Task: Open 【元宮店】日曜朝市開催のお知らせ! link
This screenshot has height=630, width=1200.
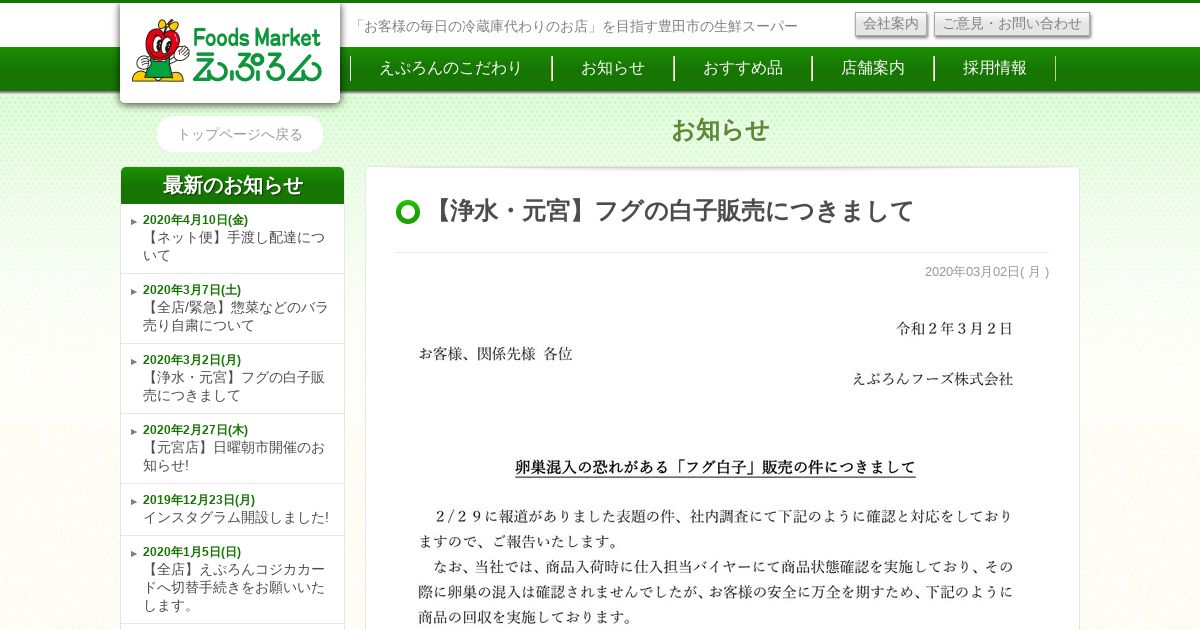Action: (x=234, y=457)
